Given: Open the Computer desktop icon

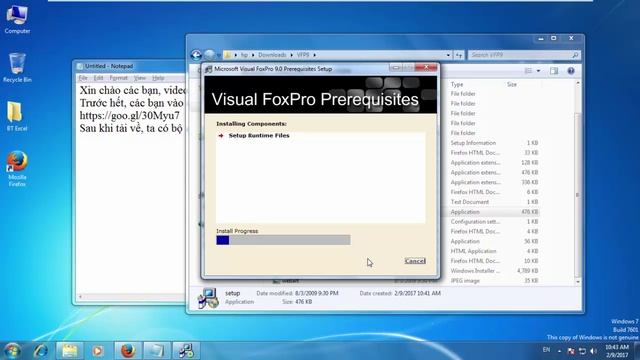Looking at the screenshot, I should click(17, 18).
